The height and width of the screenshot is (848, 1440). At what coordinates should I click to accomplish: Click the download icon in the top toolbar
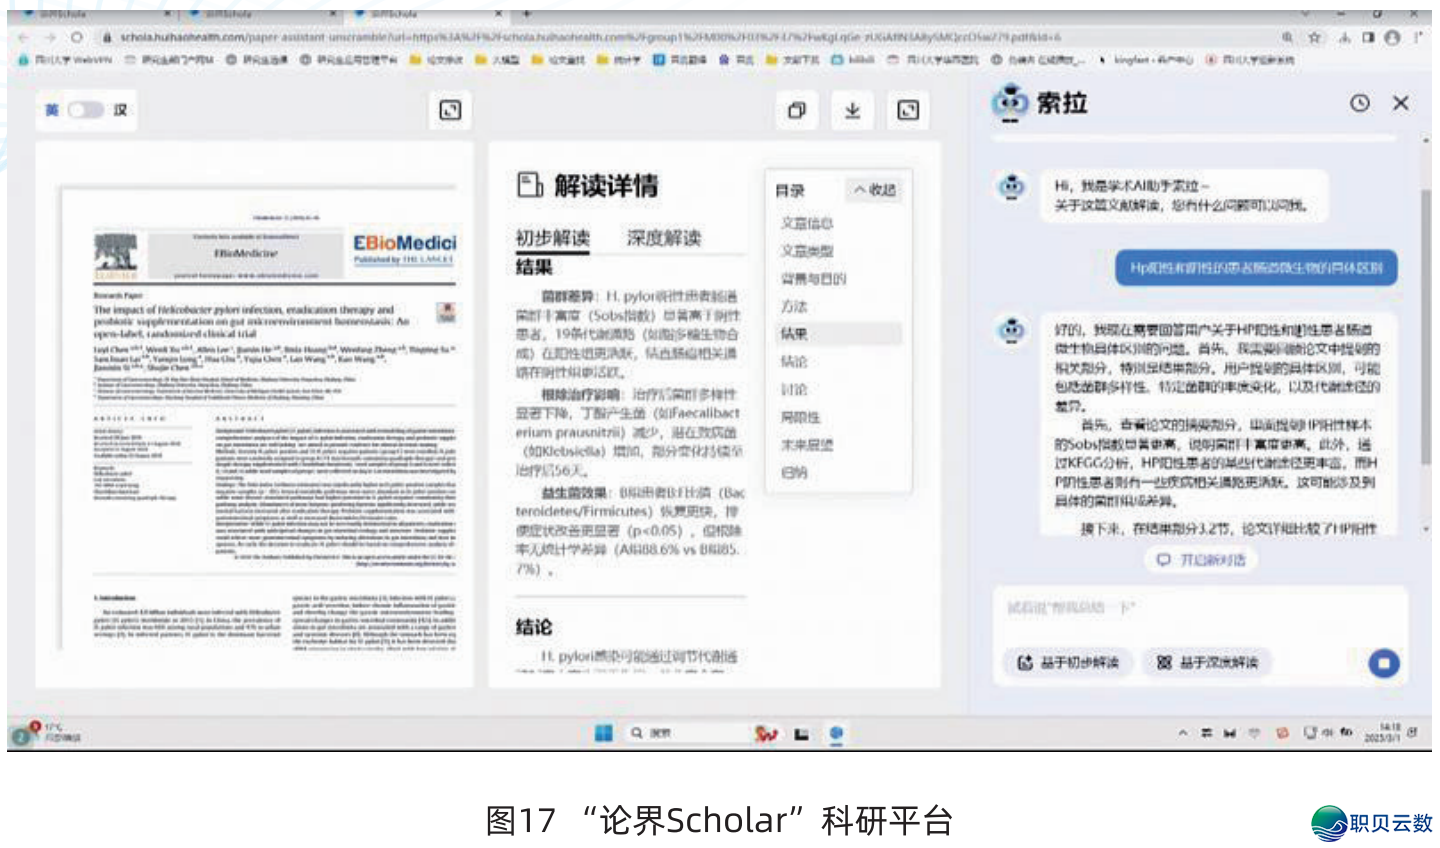852,110
